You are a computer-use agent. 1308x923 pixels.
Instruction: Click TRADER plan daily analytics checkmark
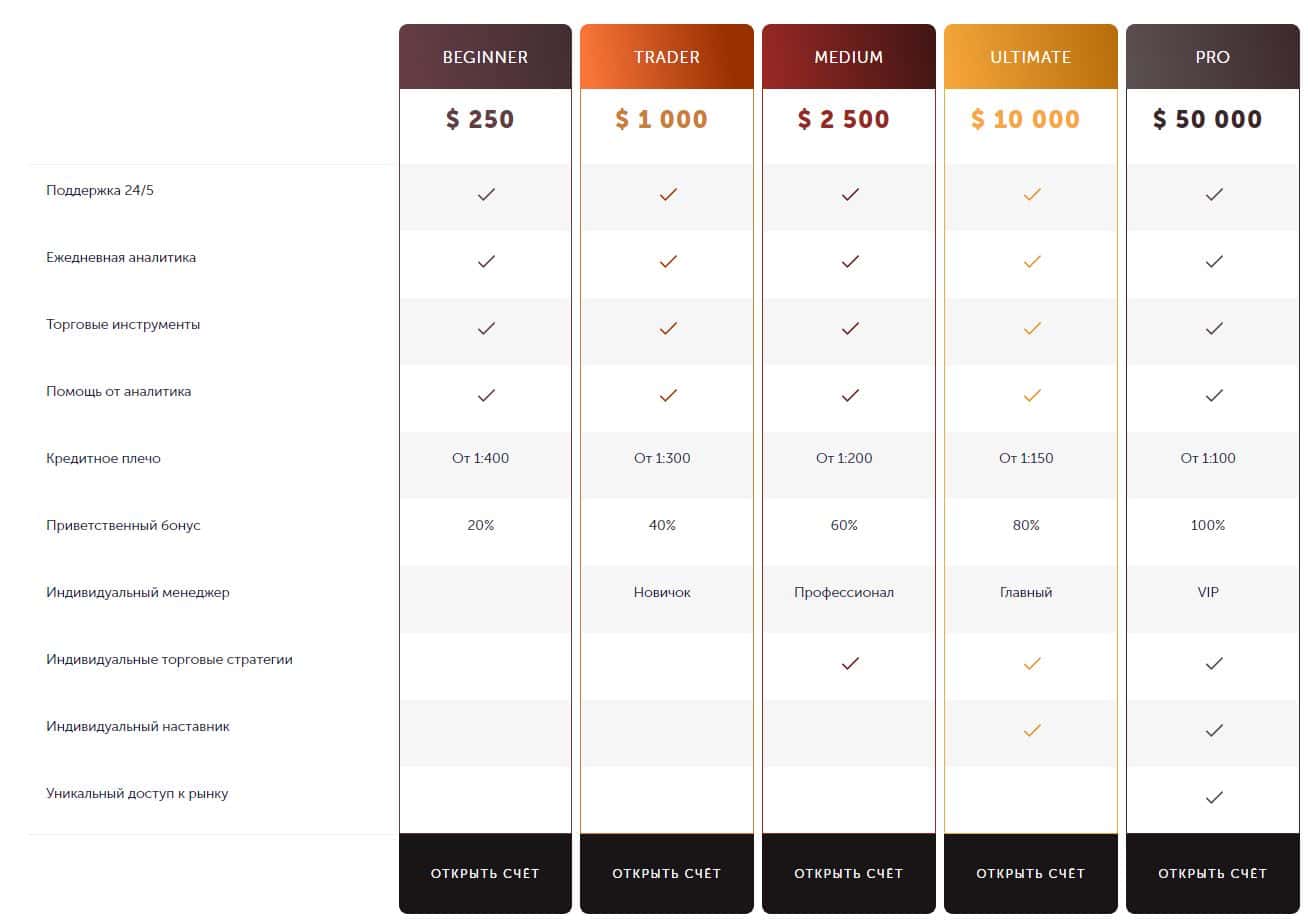pyautogui.click(x=668, y=262)
